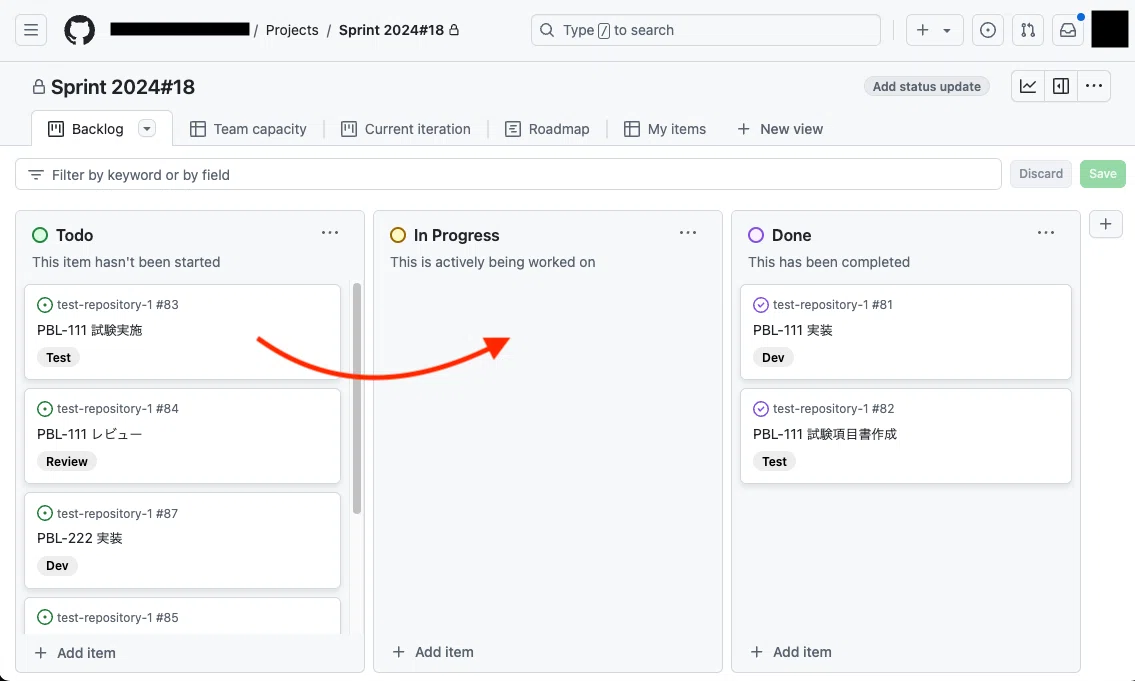Click the green Todo status circle
The height and width of the screenshot is (681, 1135).
pyautogui.click(x=40, y=235)
